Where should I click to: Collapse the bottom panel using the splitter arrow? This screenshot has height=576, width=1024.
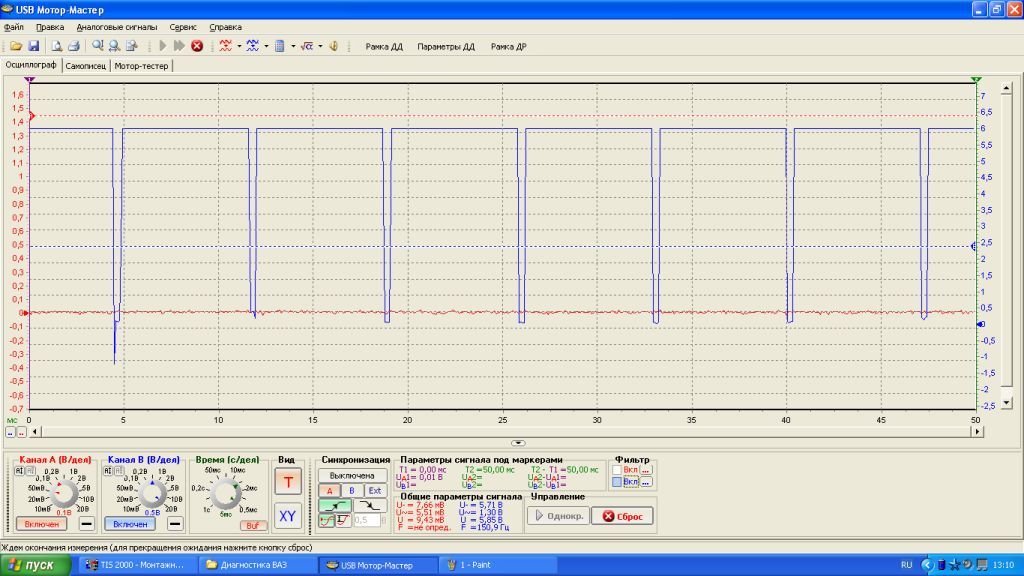pyautogui.click(x=518, y=443)
